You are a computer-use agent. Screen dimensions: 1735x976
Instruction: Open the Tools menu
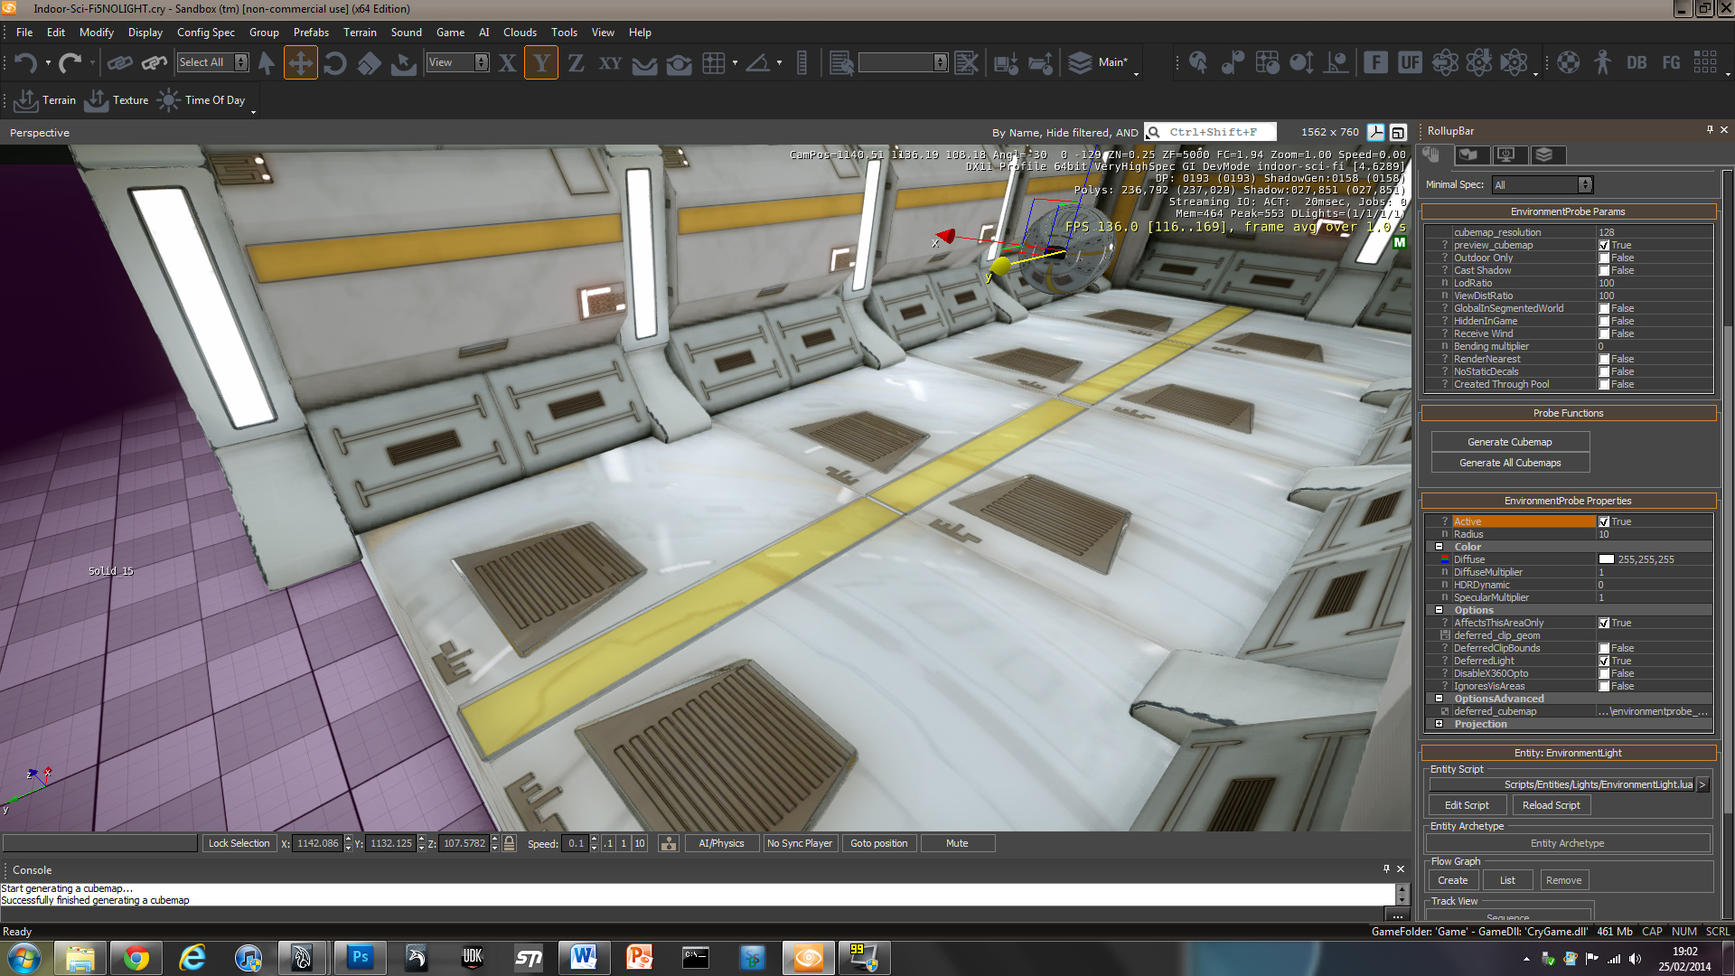(x=564, y=32)
